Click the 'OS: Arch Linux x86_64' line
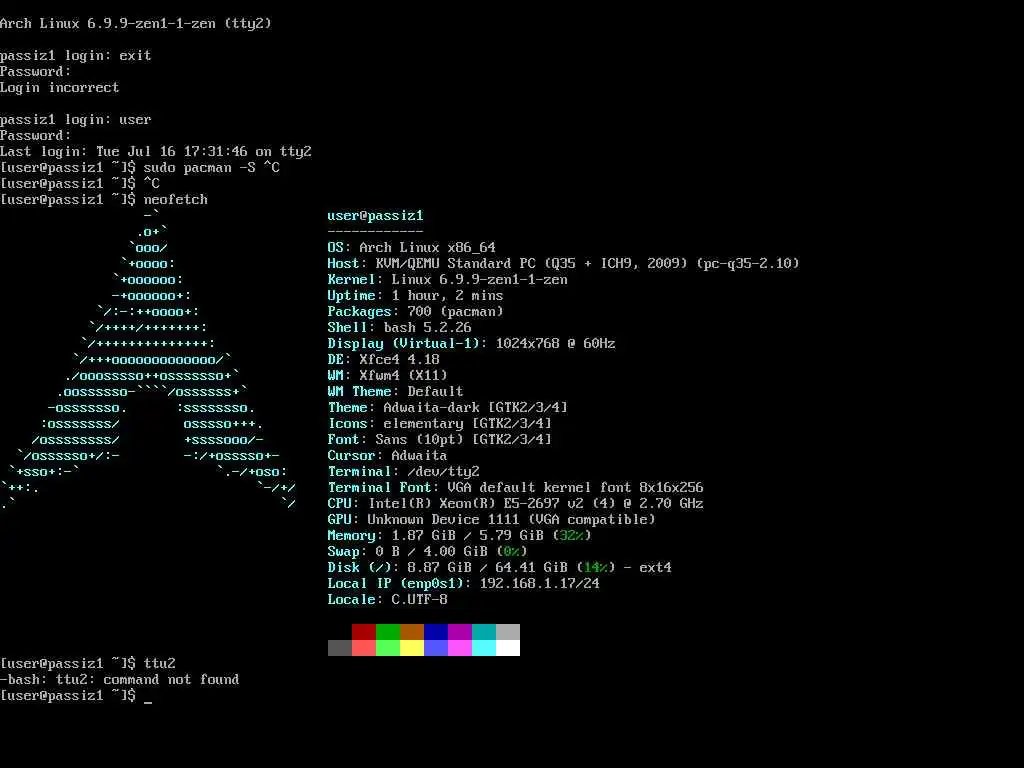 point(411,248)
